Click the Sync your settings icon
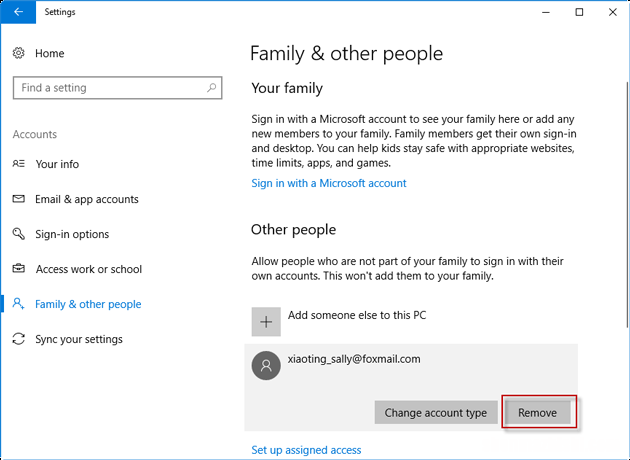The image size is (630, 460). click(x=18, y=339)
